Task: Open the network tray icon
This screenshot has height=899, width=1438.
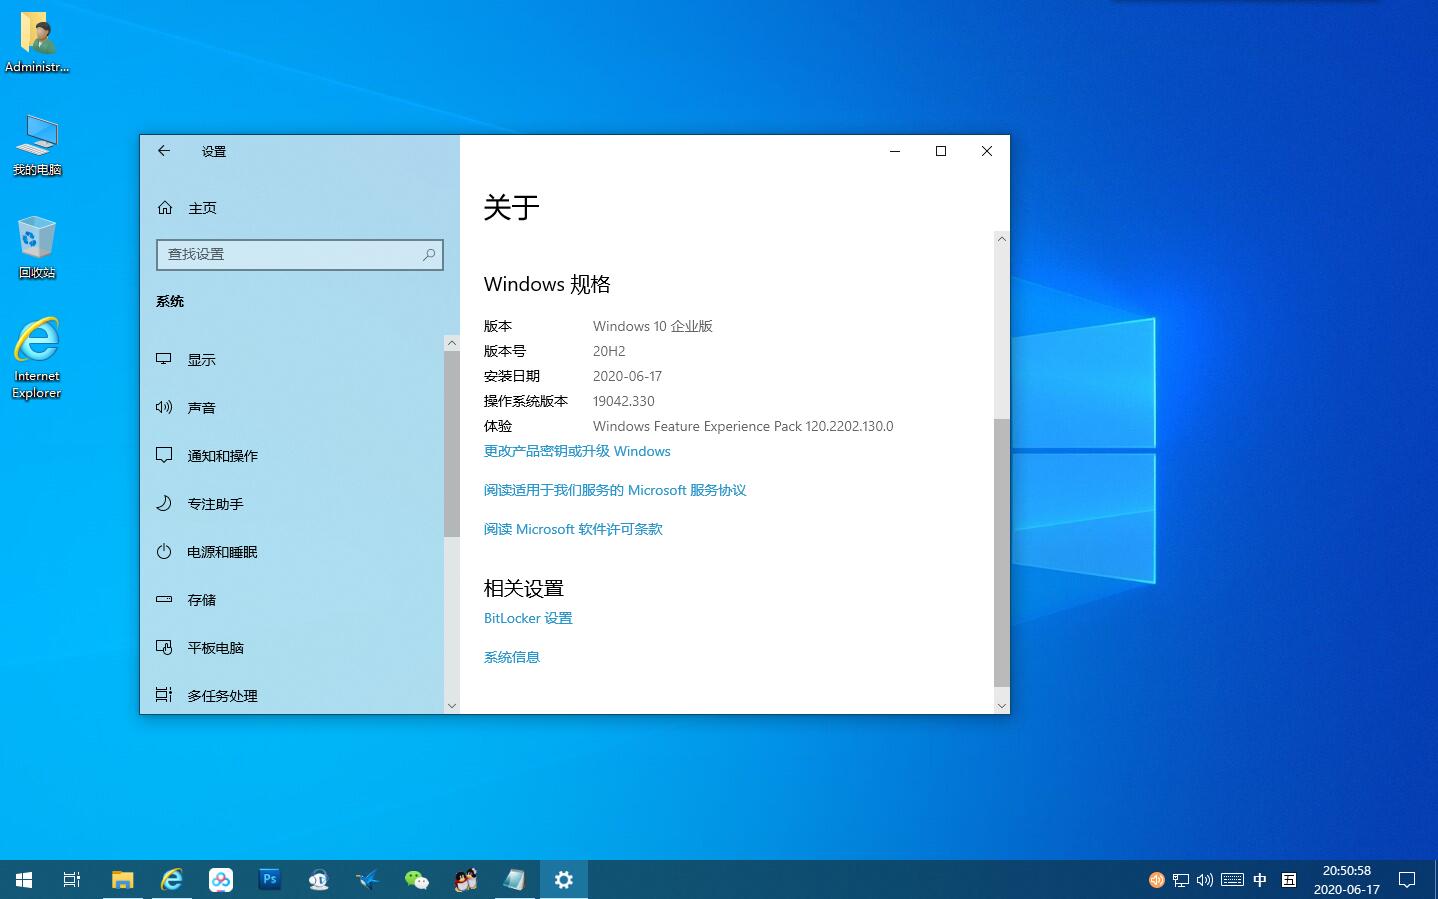Action: coord(1181,880)
